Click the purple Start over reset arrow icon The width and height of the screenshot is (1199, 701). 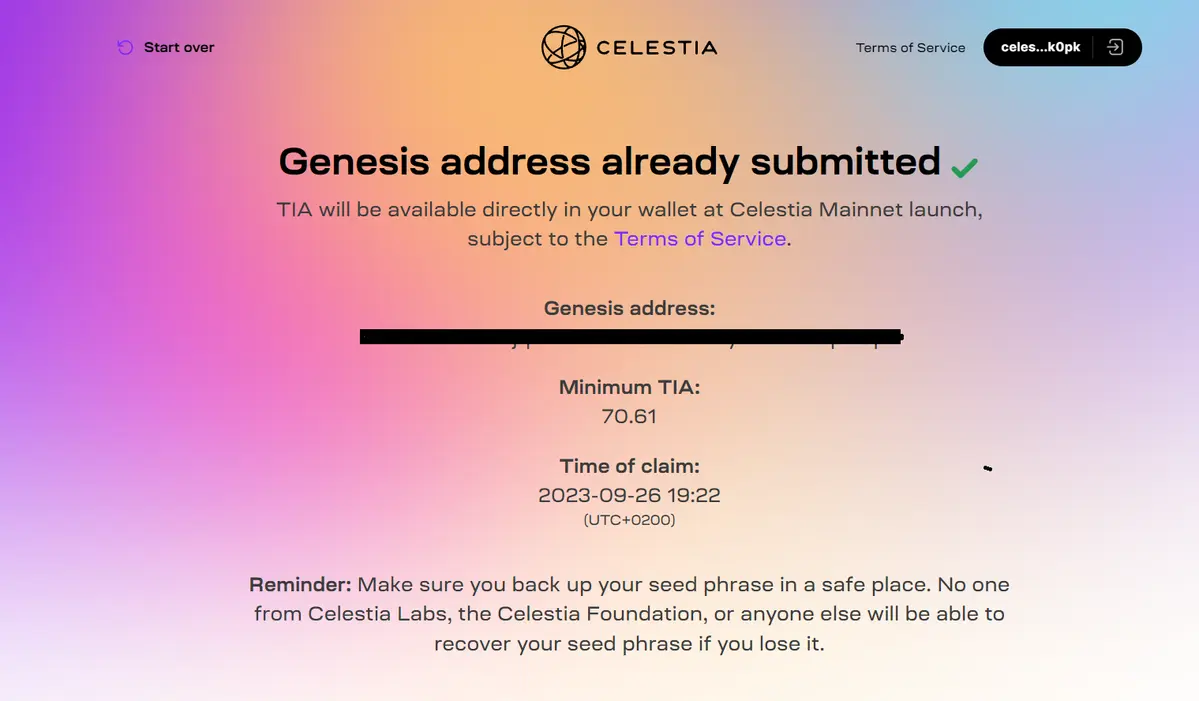coord(123,47)
